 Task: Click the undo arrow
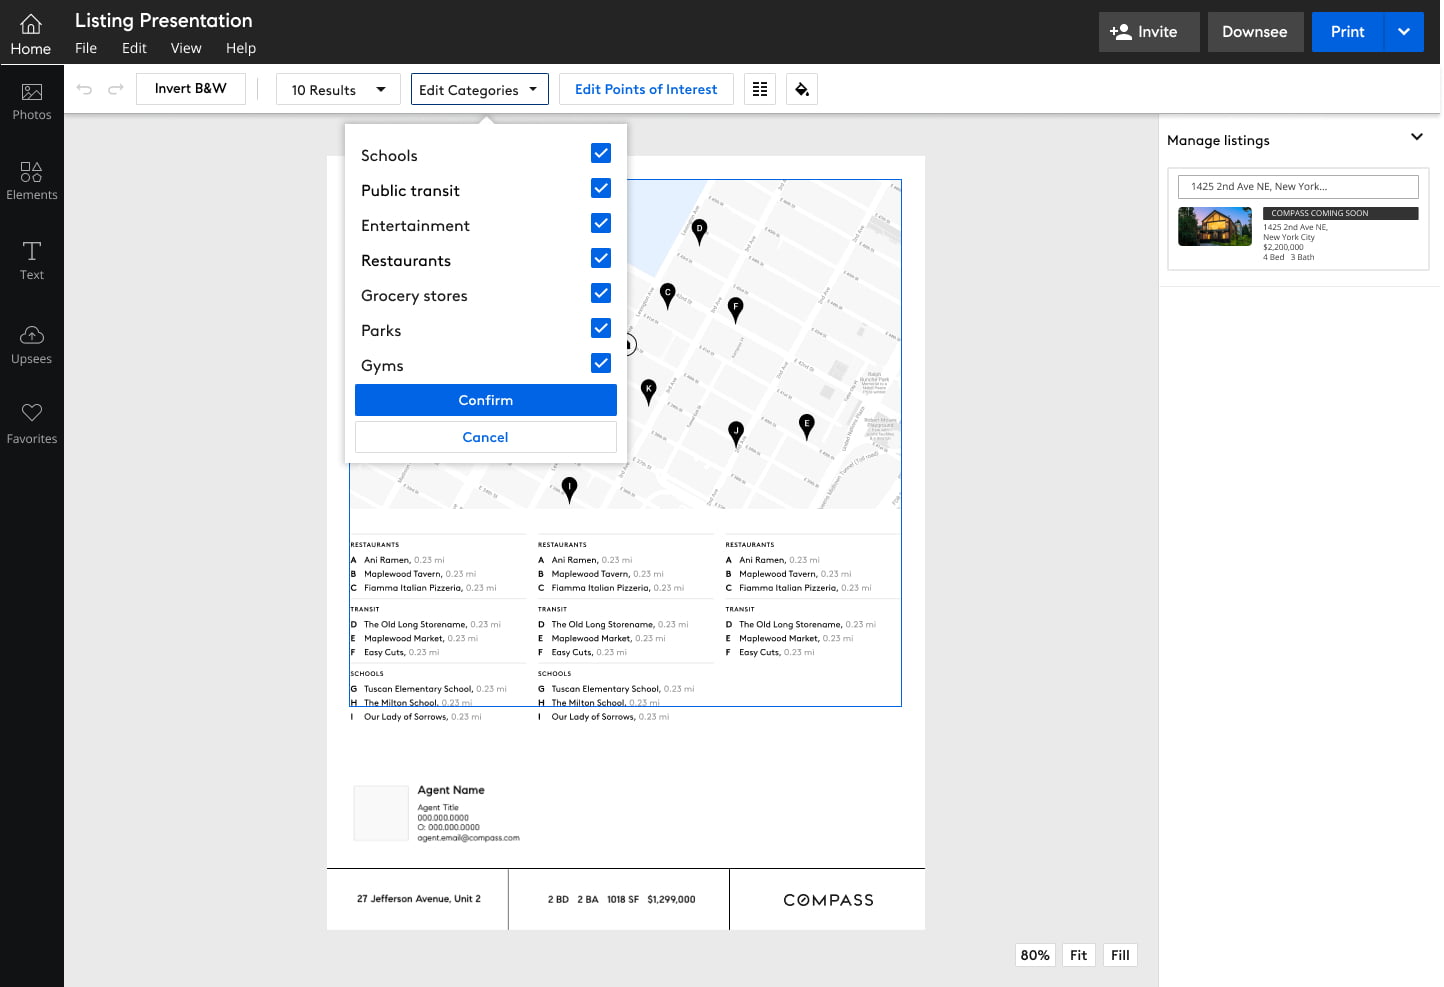pyautogui.click(x=84, y=89)
